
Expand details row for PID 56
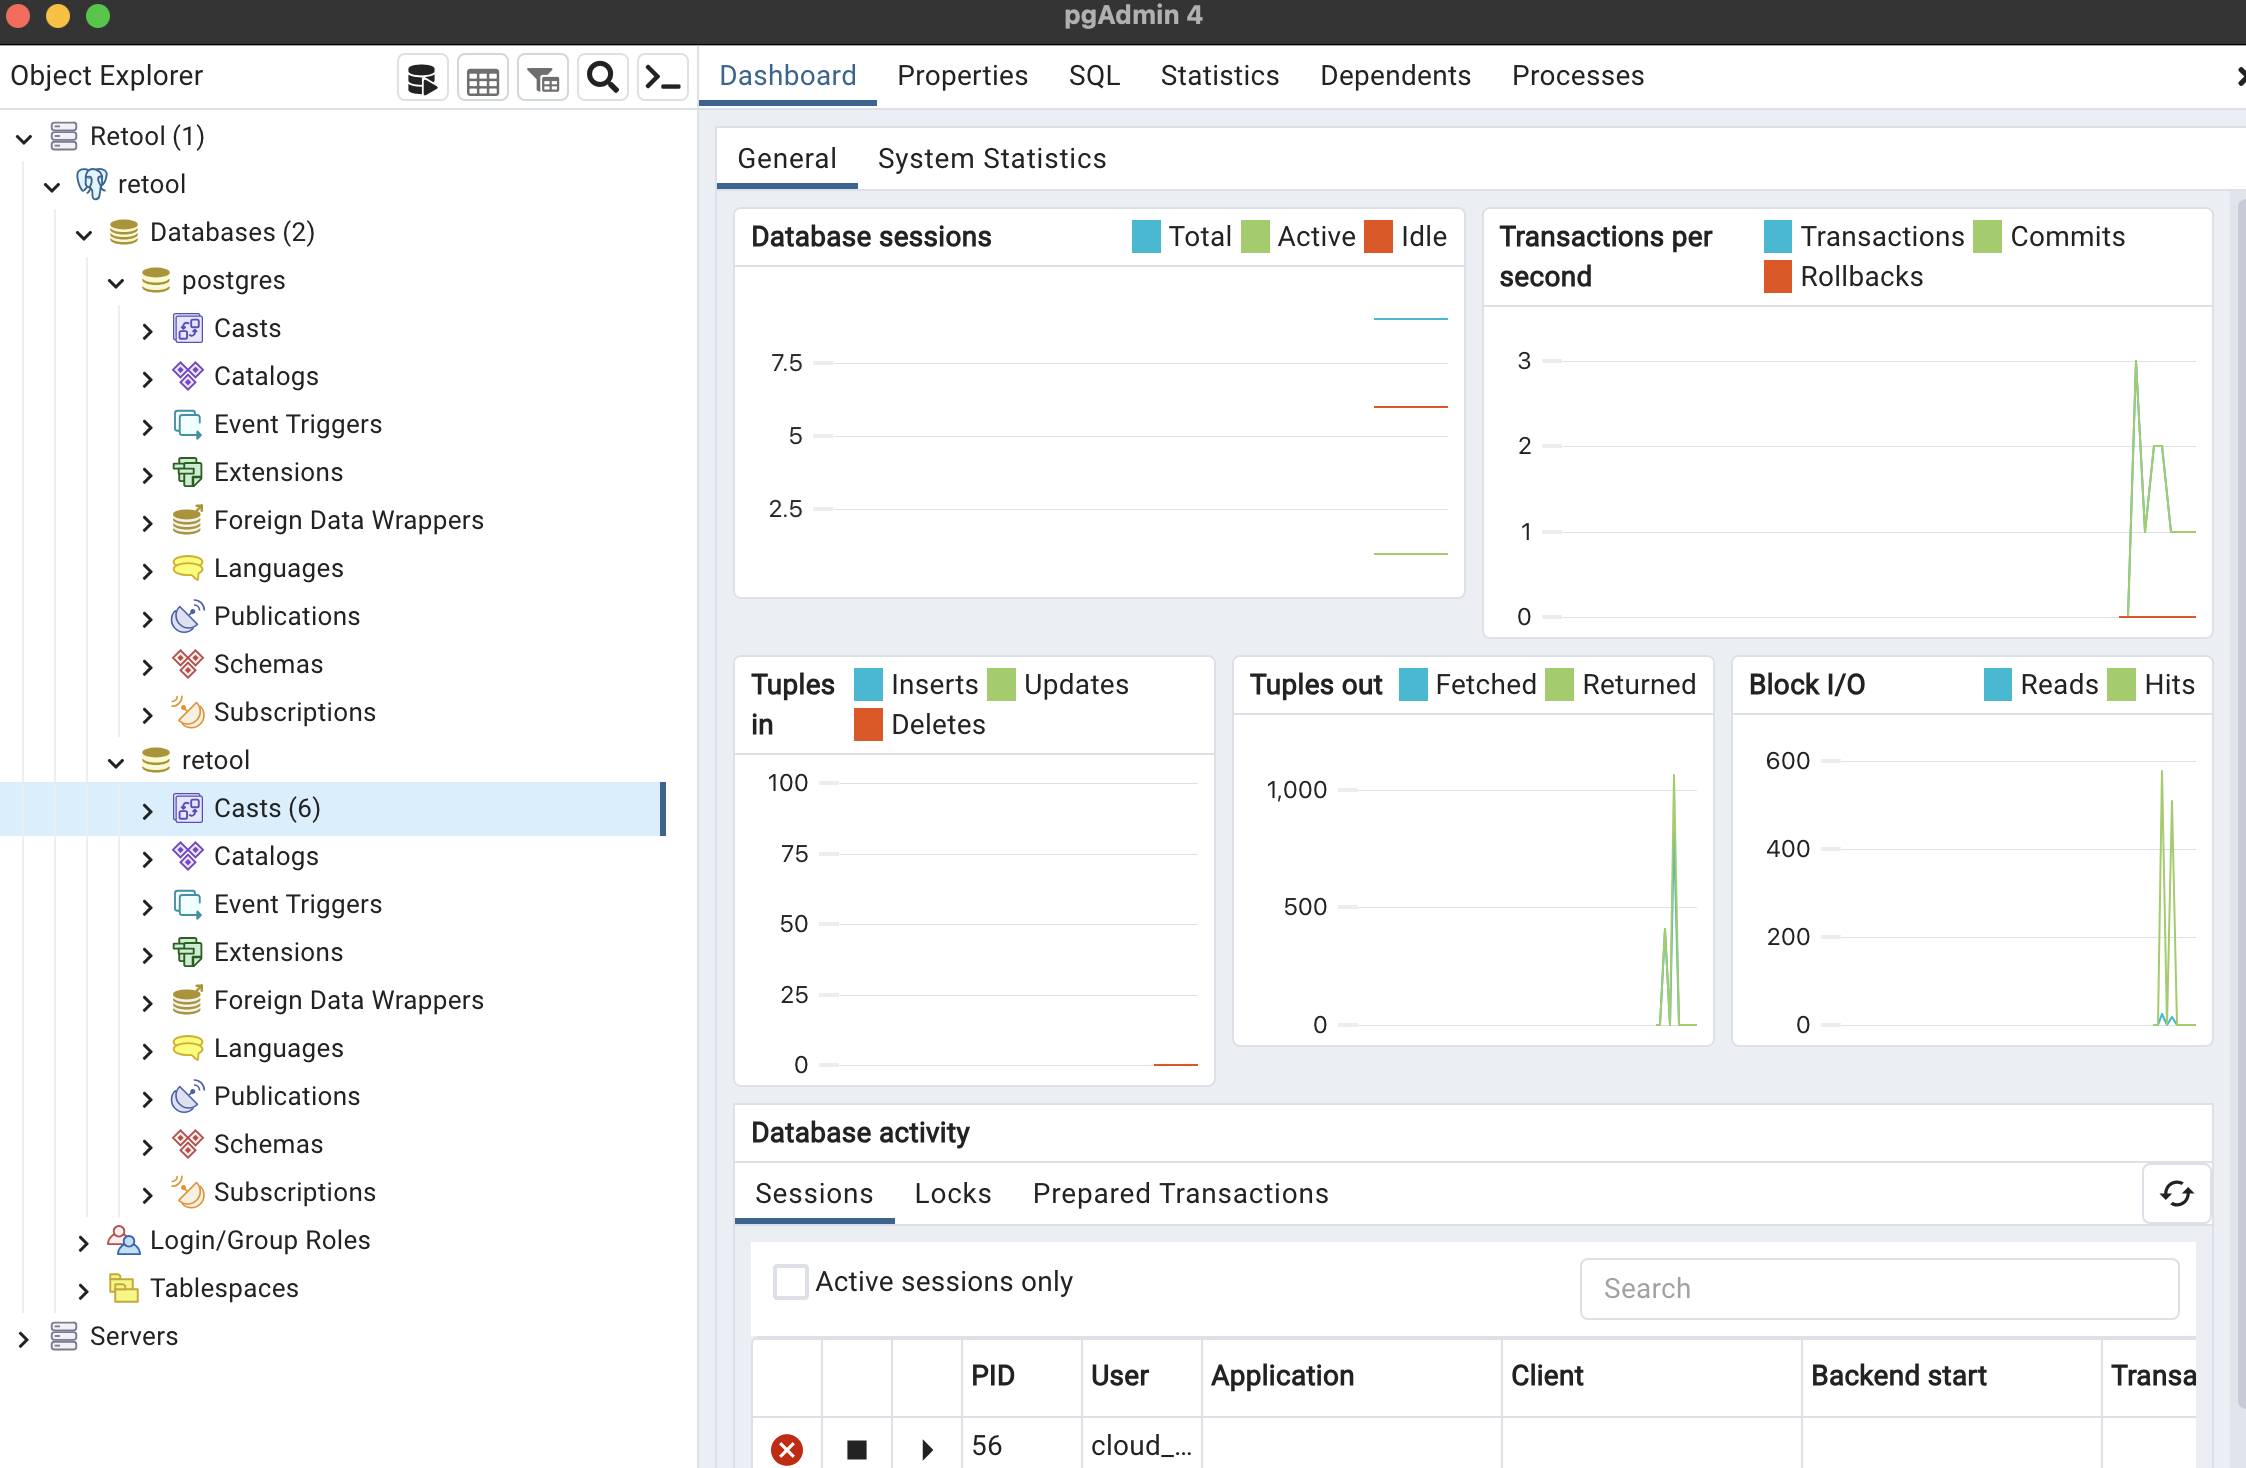pyautogui.click(x=927, y=1449)
